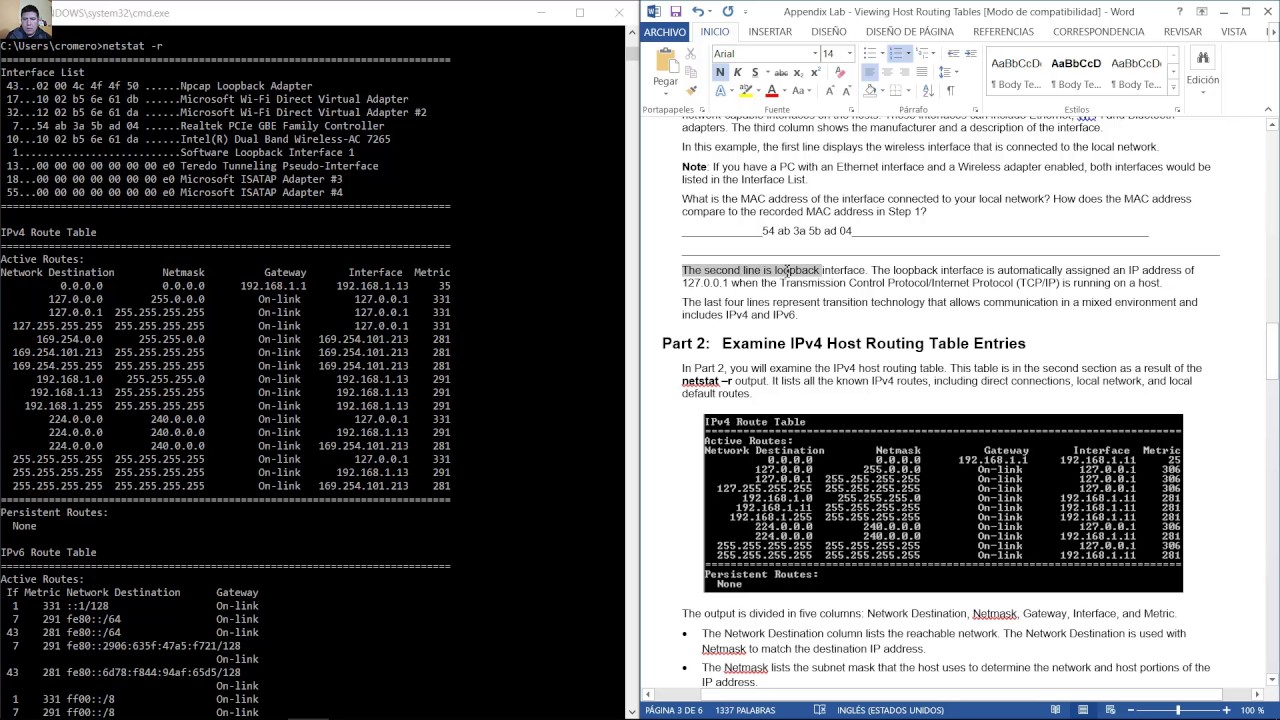Center align the paragraph

tap(887, 72)
